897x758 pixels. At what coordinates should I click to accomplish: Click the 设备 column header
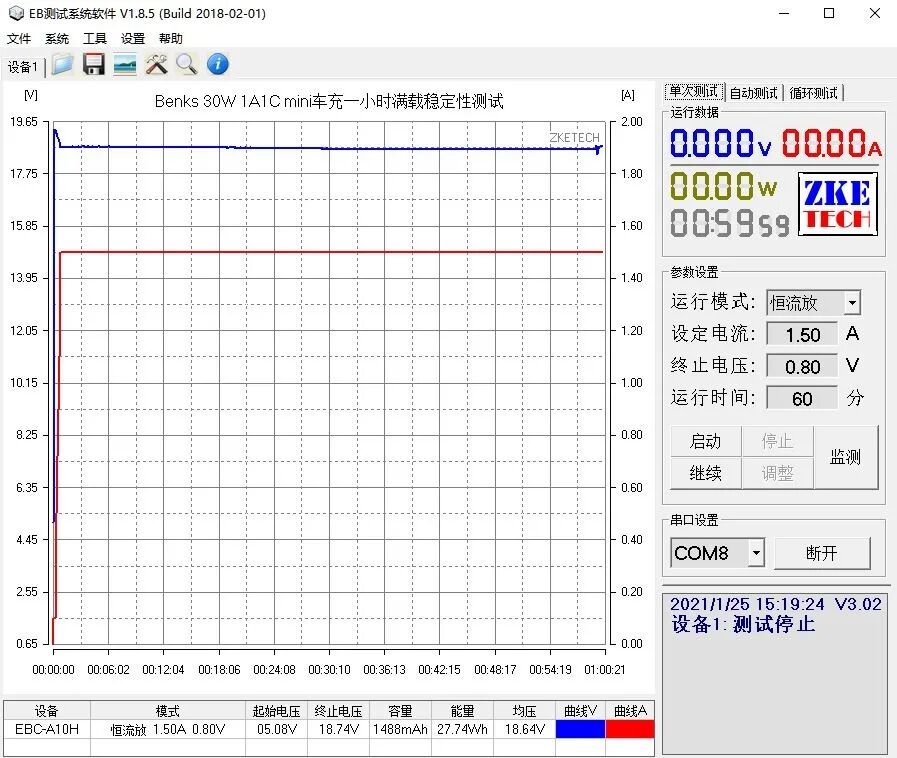pyautogui.click(x=47, y=711)
